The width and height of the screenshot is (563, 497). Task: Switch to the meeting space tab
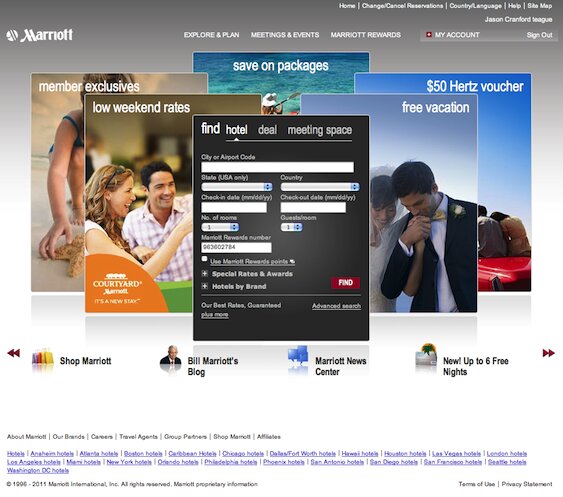[x=320, y=130]
